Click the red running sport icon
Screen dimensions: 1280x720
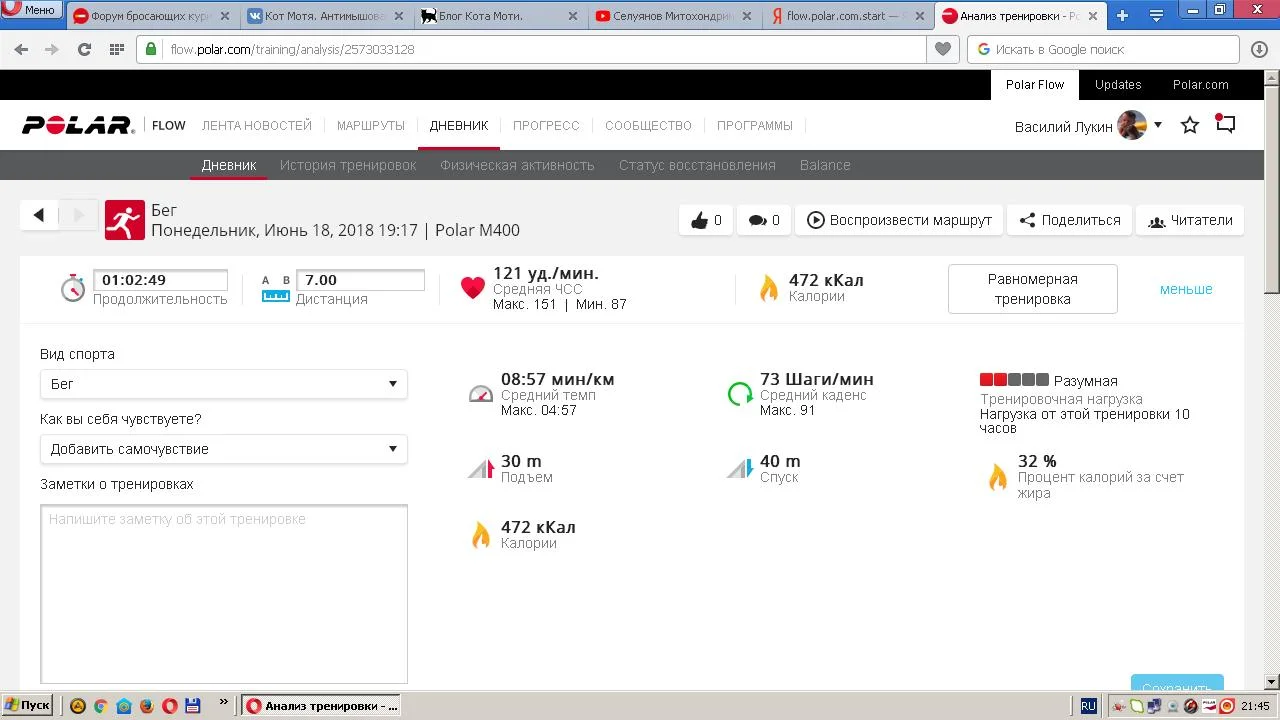tap(124, 220)
